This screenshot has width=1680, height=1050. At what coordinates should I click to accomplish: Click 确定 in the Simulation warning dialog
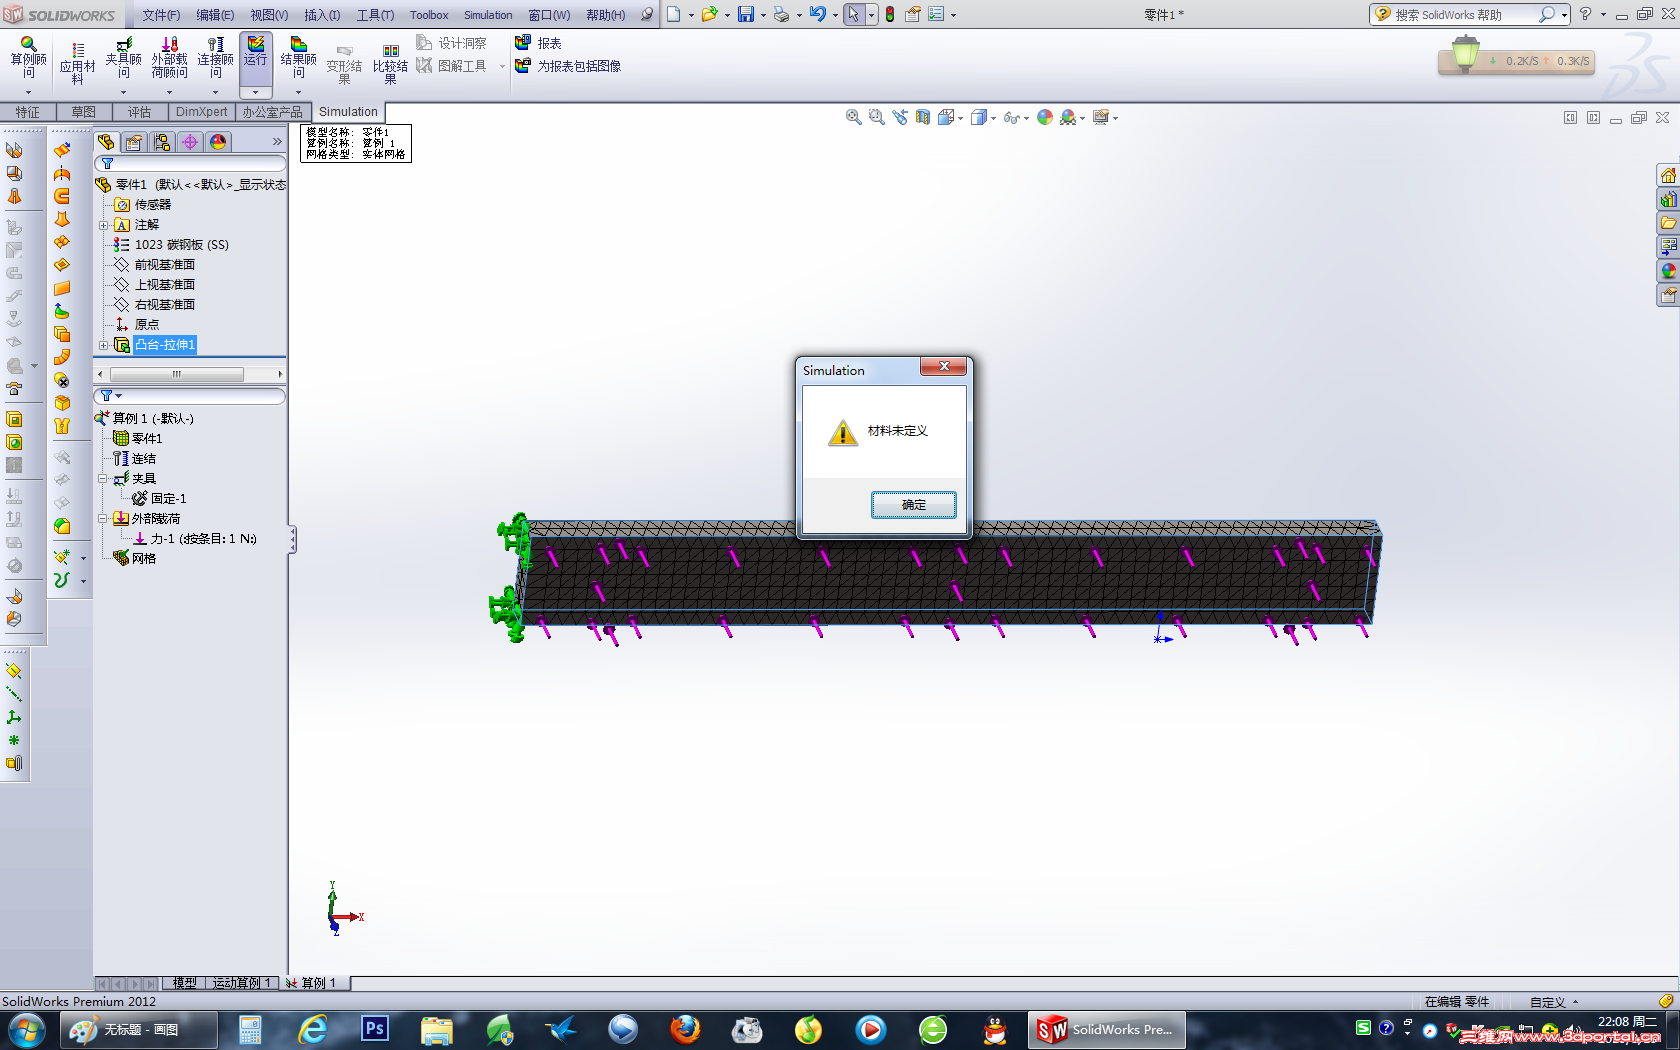913,505
